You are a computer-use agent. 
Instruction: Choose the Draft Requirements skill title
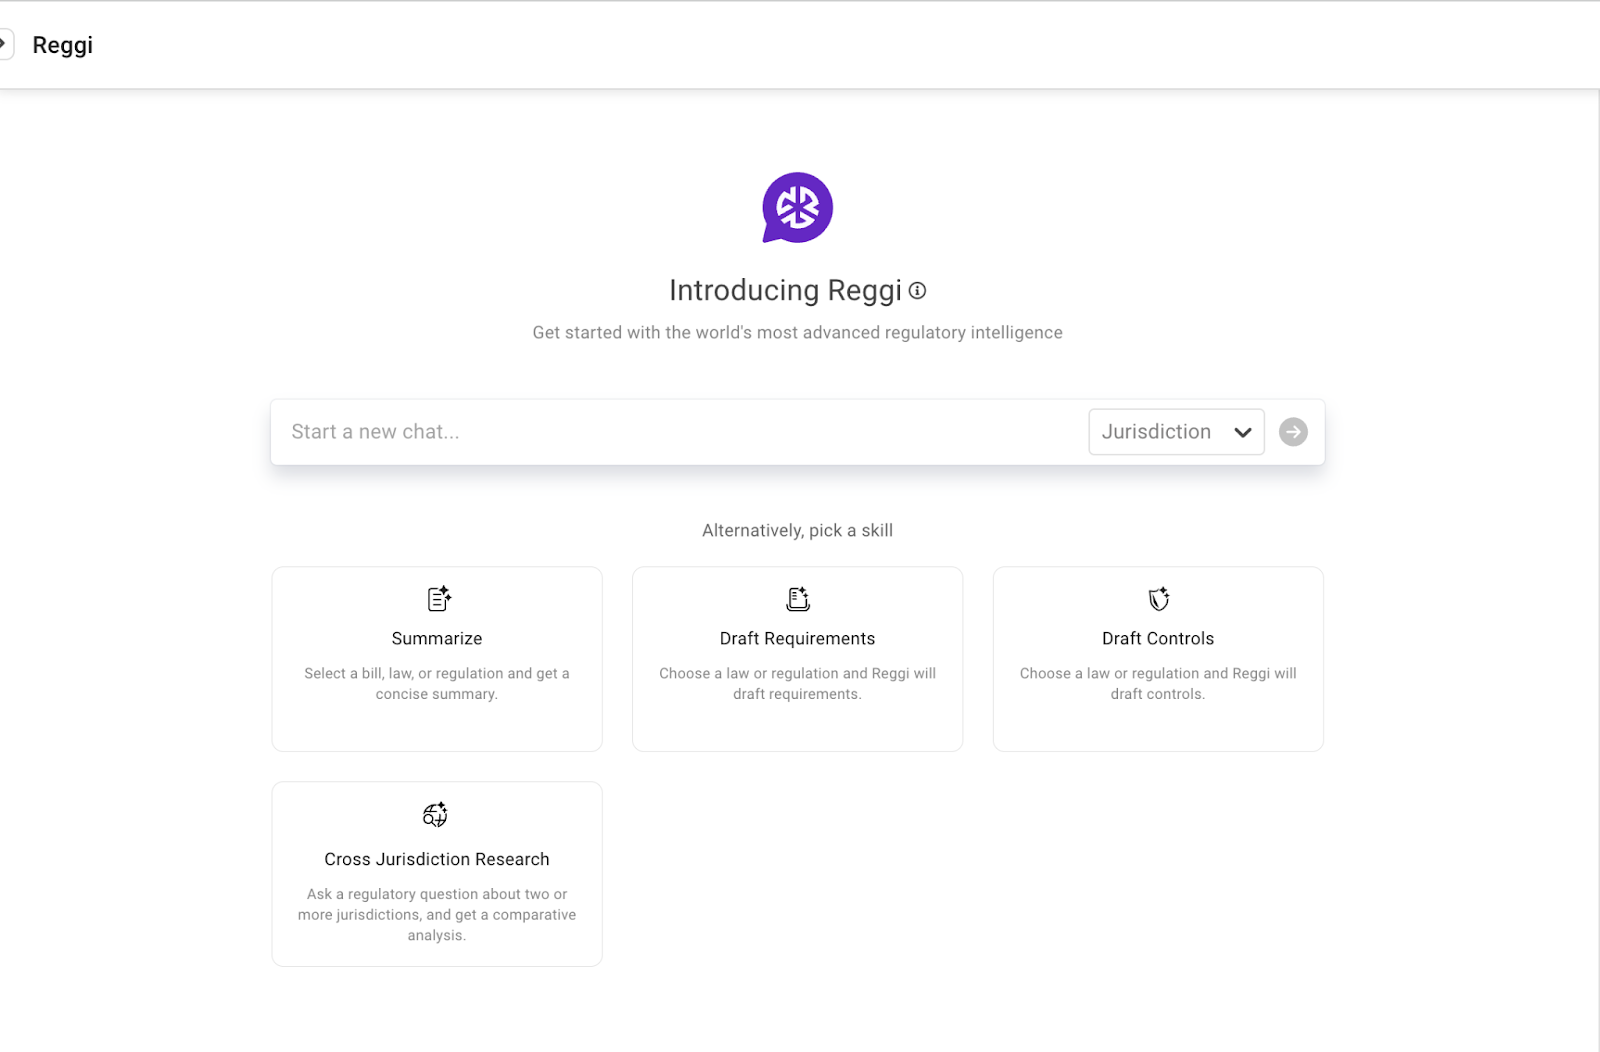click(797, 639)
